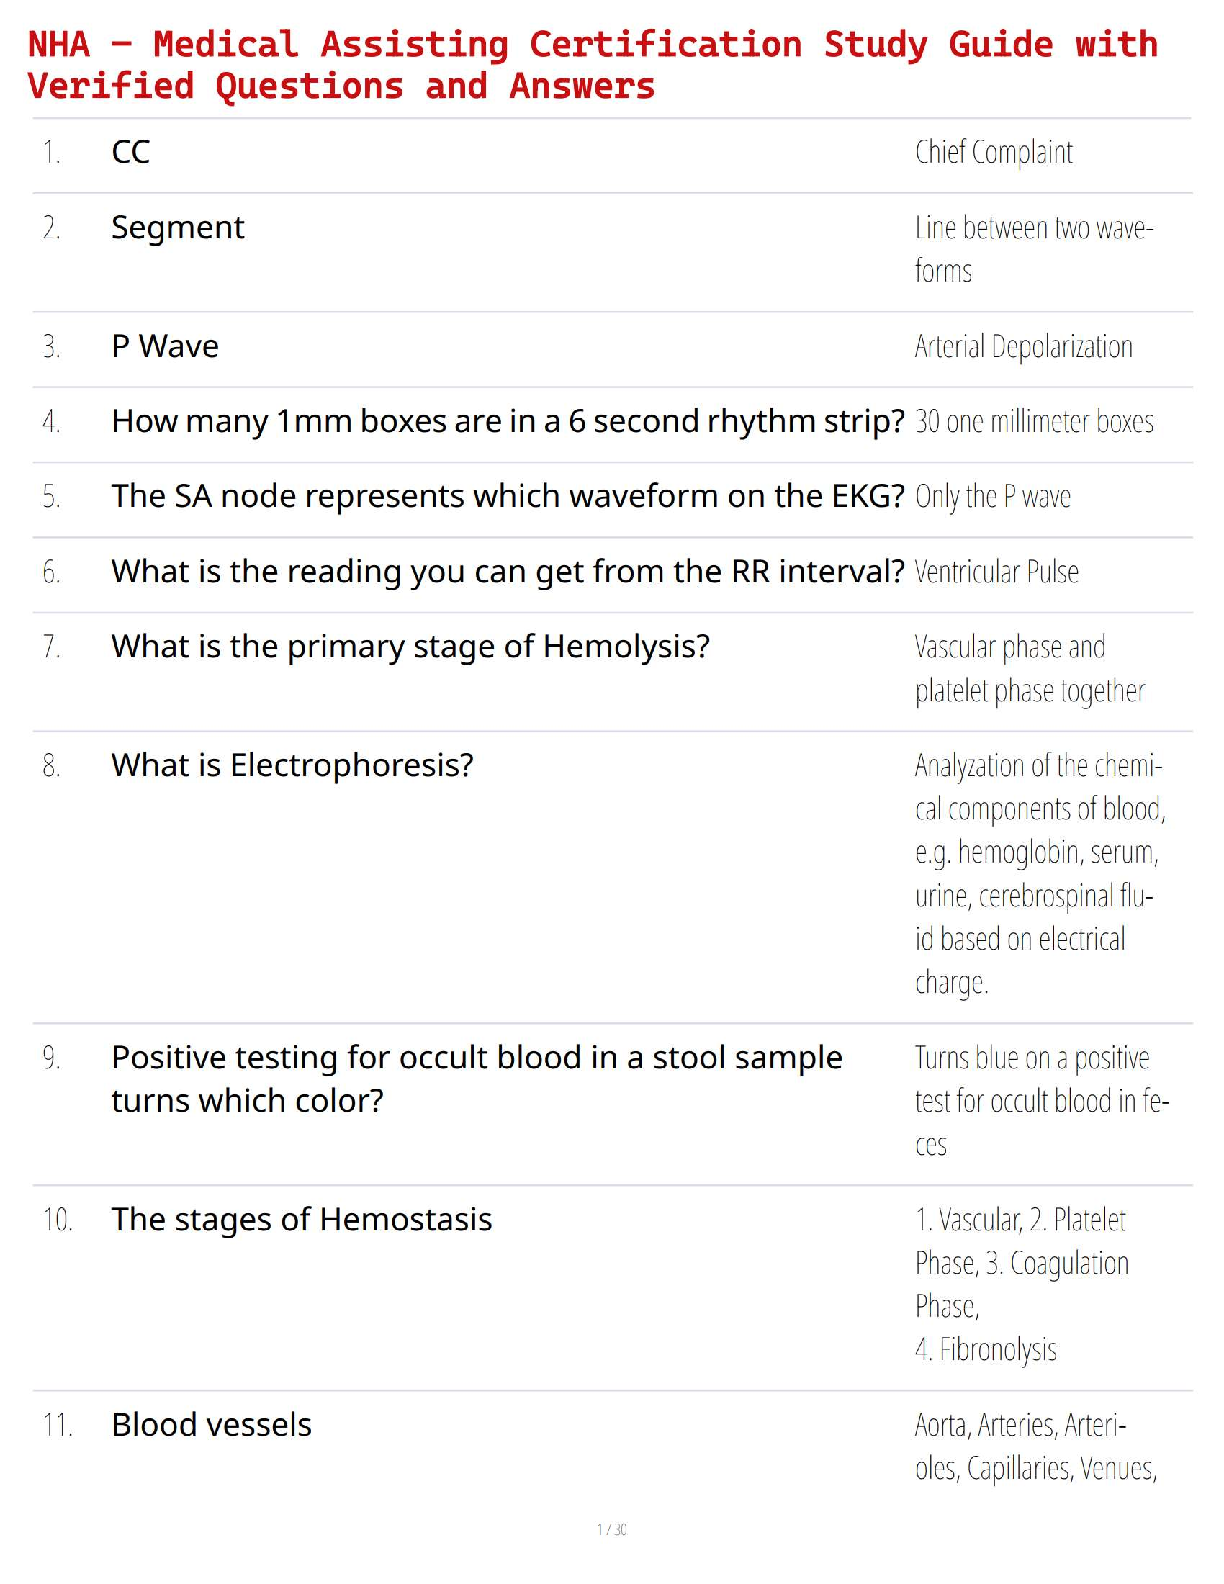
Task: Click "The stages of Hemostasis" term
Action: point(301,1220)
